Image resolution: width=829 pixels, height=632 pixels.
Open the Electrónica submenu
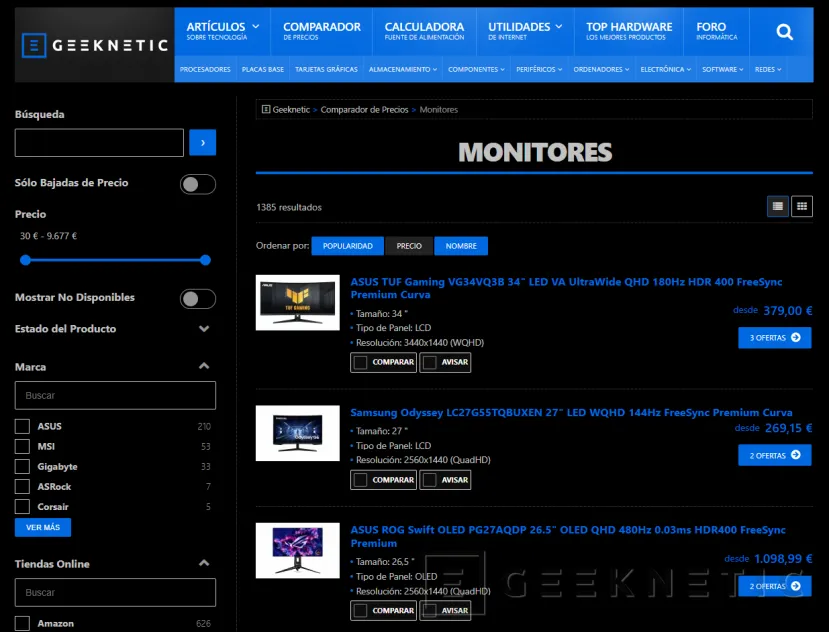[x=666, y=69]
